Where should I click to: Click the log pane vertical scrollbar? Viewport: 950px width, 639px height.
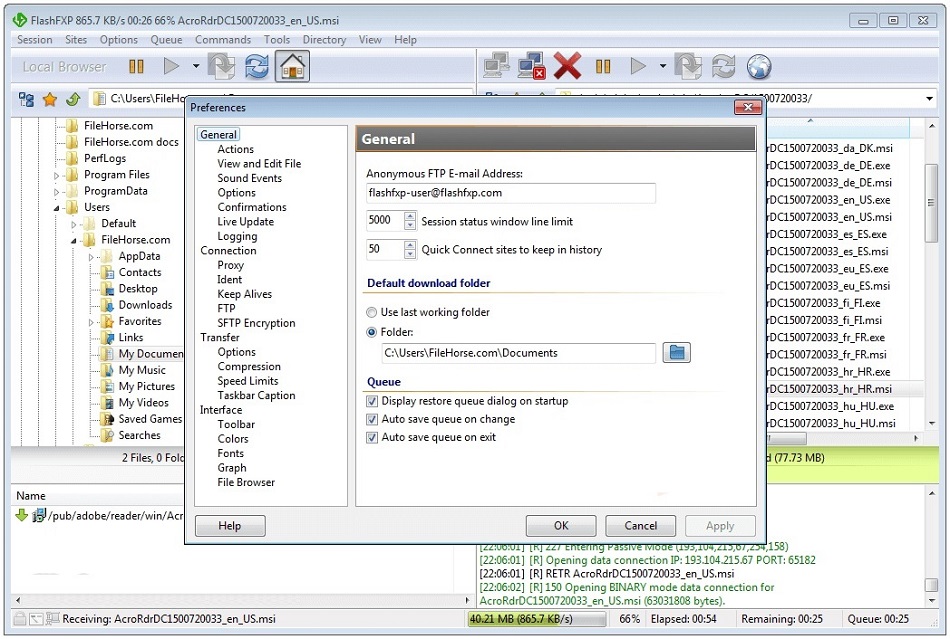[931, 584]
